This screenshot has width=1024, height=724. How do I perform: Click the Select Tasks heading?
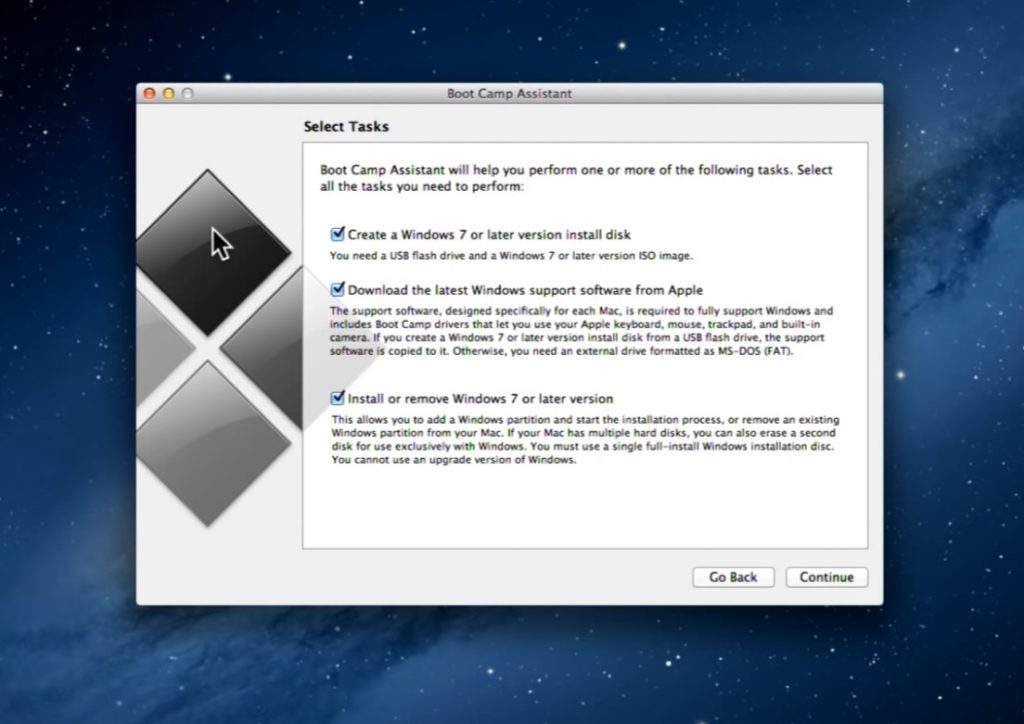346,127
